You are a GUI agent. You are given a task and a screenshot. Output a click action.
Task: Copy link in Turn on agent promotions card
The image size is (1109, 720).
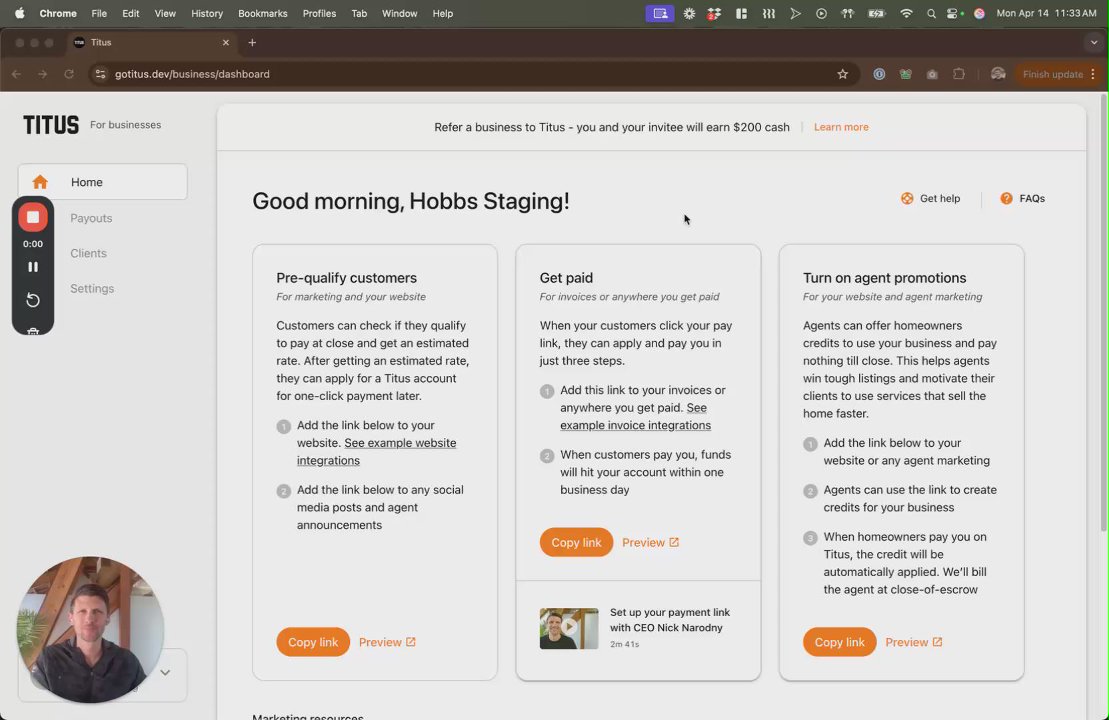[x=839, y=642]
